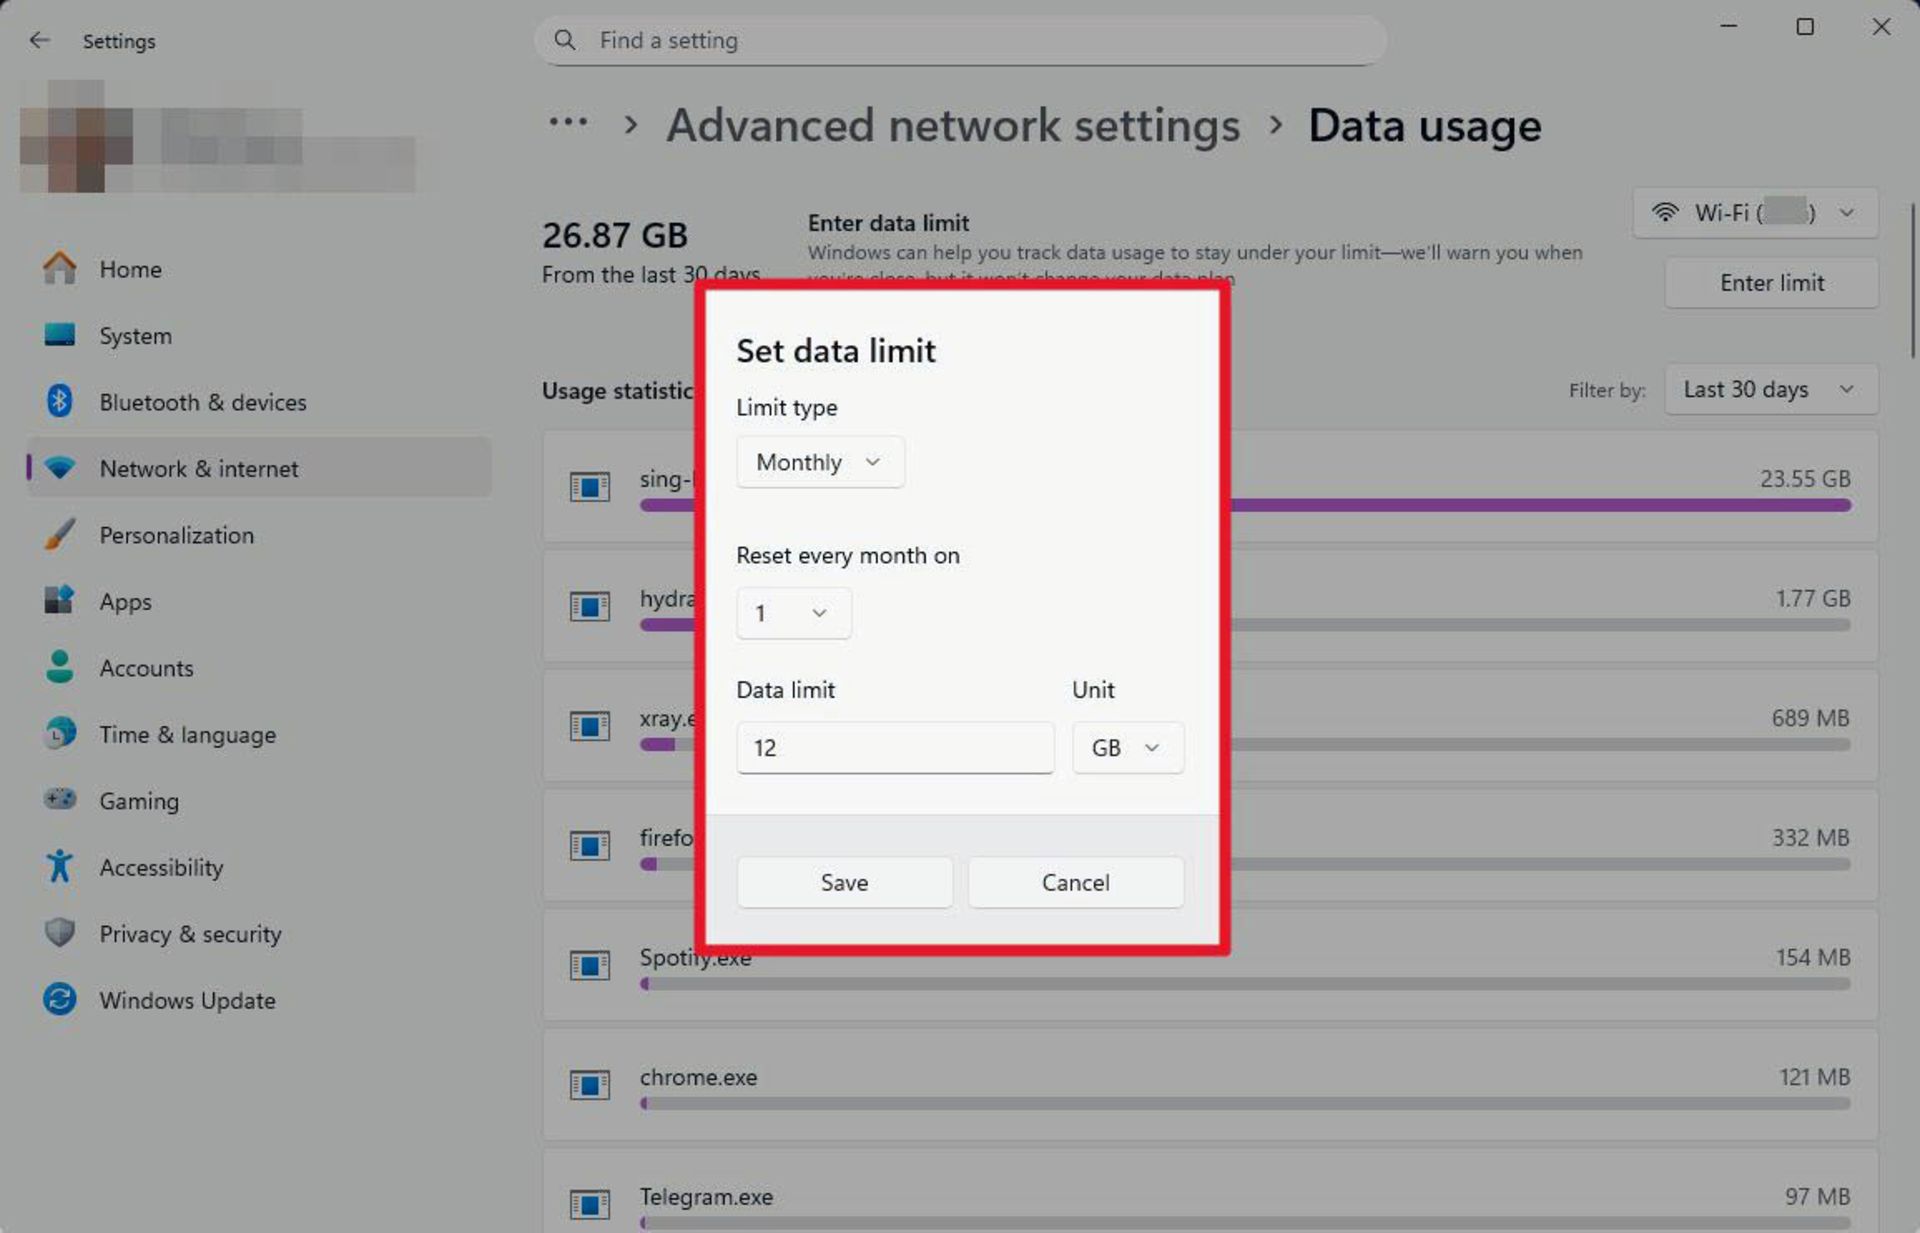Open Bluetooth & devices settings
Image resolution: width=1920 pixels, height=1233 pixels.
pos(203,402)
